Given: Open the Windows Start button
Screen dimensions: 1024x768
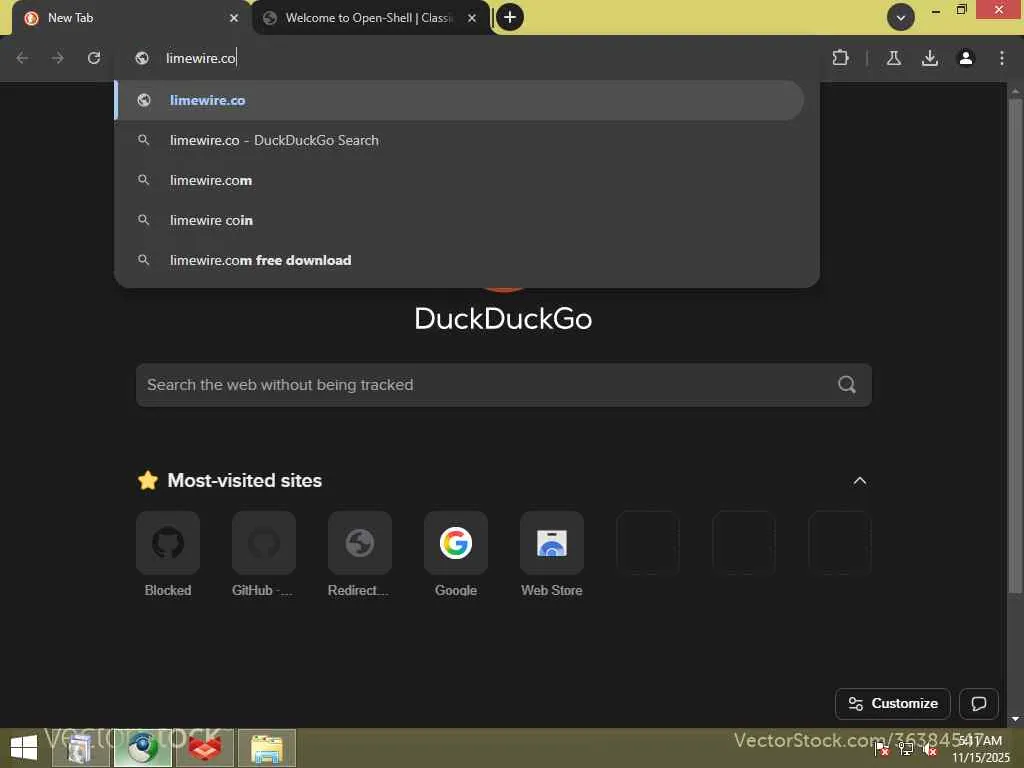Looking at the screenshot, I should pos(24,748).
